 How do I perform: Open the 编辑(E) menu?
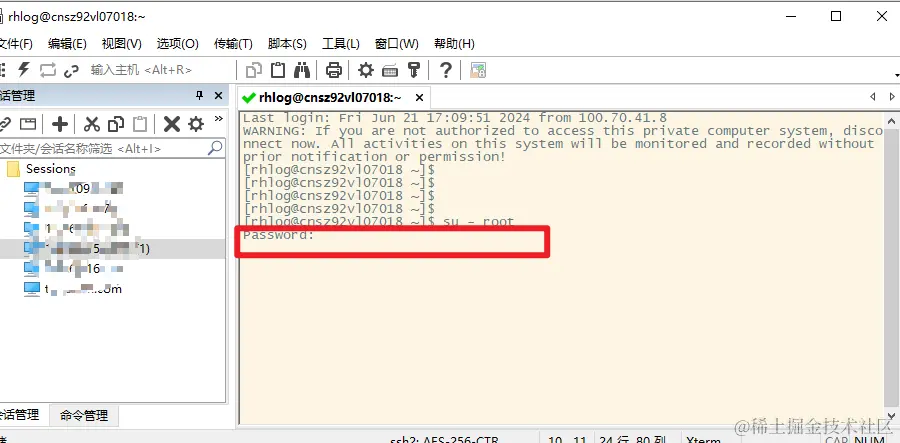pos(67,44)
